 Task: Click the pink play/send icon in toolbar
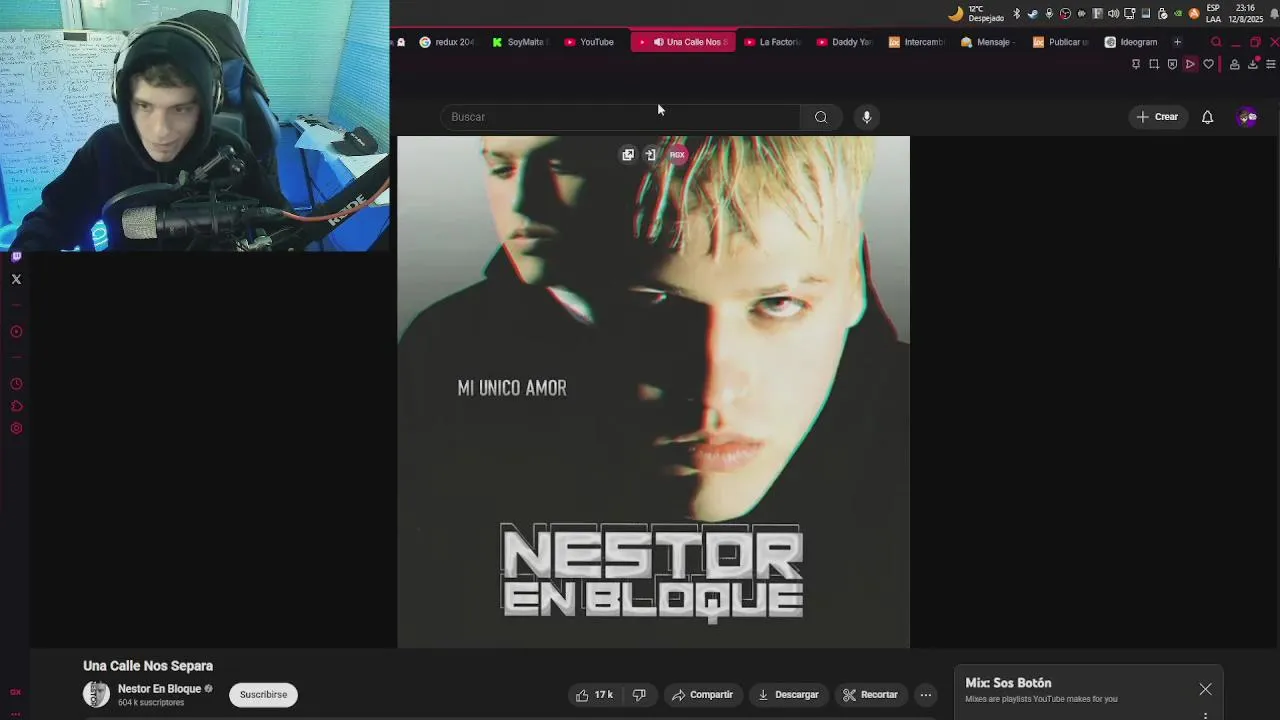(x=1190, y=64)
